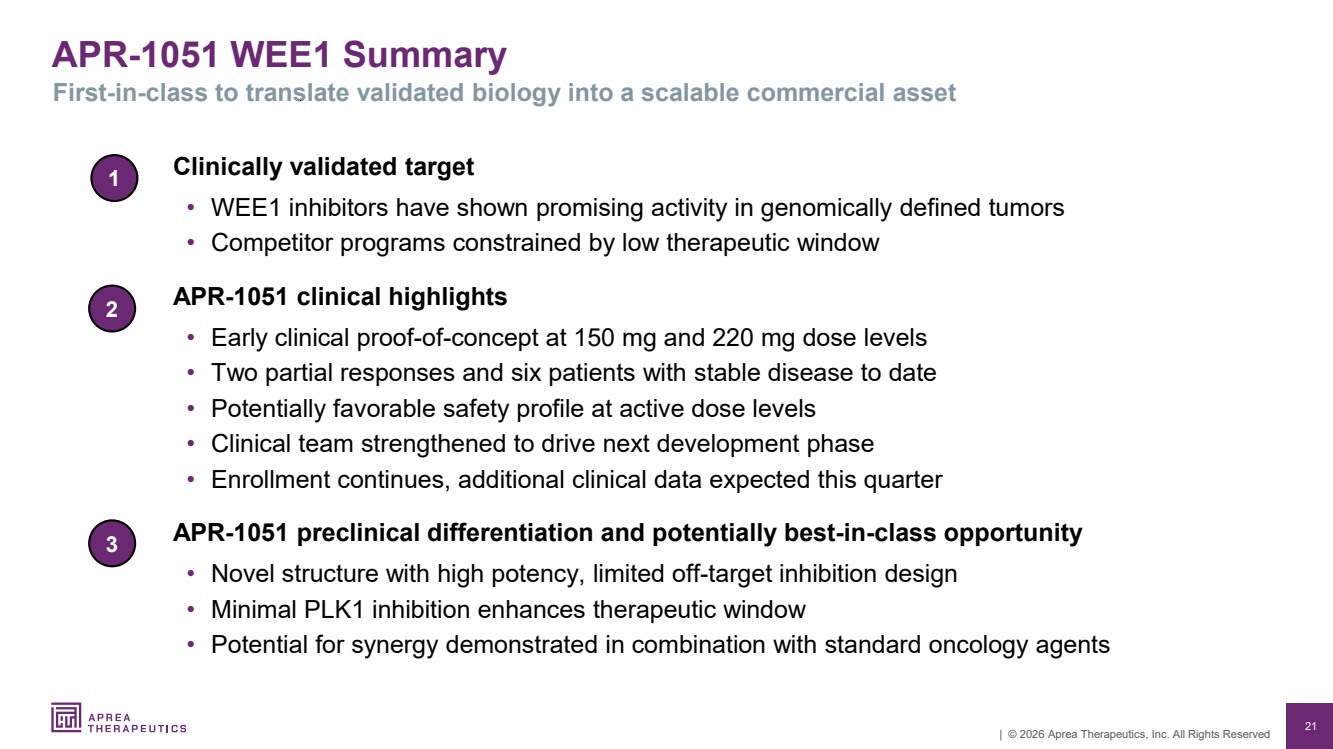Image resolution: width=1333 pixels, height=749 pixels.
Task: Click the Early clinical proof-of-concept bullet
Action: (569, 338)
